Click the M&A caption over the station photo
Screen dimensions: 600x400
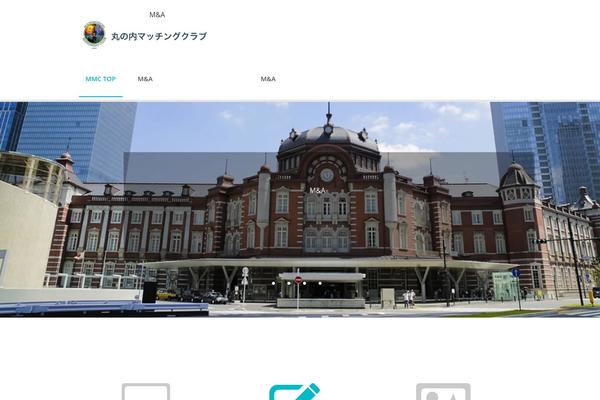318,191
